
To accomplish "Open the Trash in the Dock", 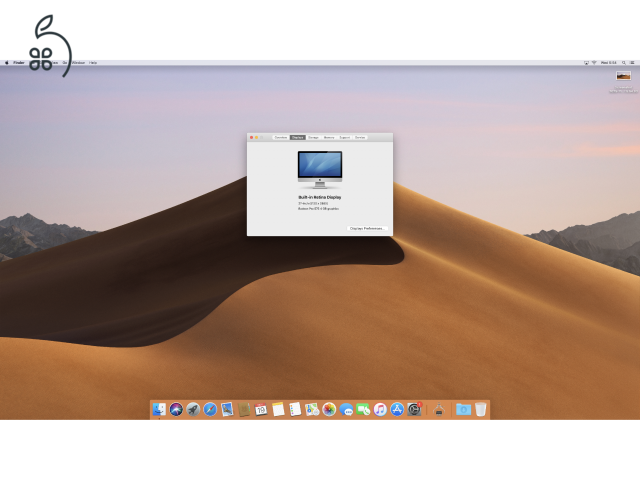I will click(480, 409).
